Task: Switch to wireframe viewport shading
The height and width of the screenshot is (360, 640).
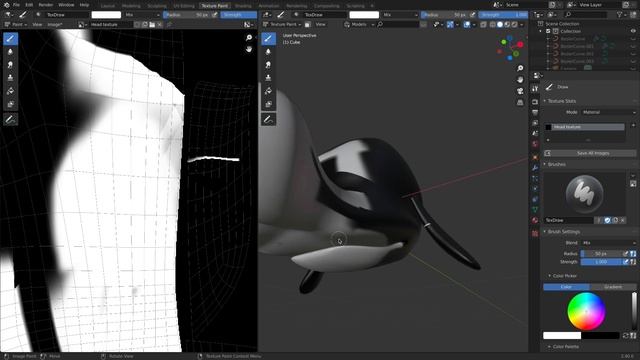Action: pyautogui.click(x=493, y=24)
